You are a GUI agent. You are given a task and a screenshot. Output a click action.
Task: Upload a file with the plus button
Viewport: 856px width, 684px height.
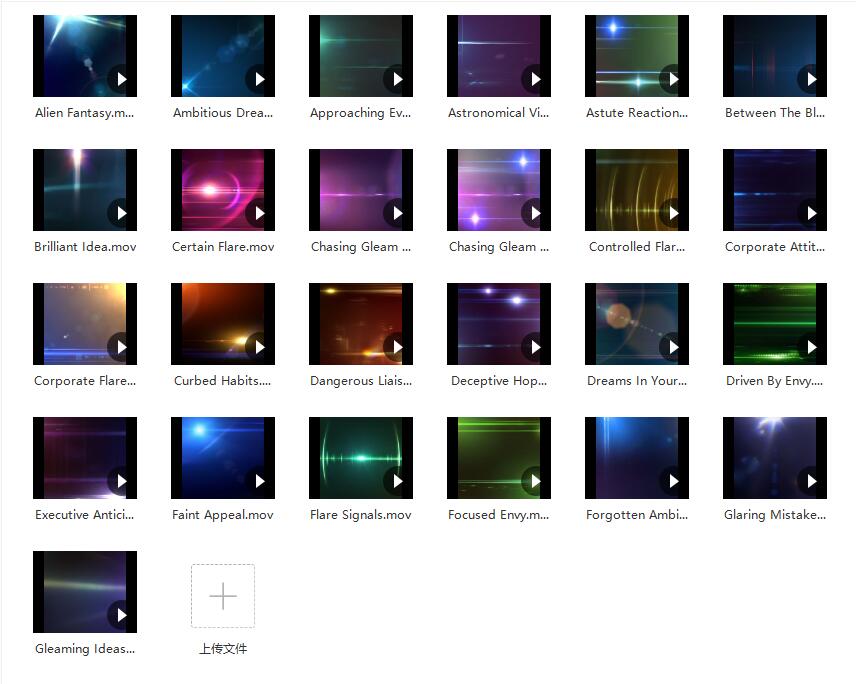point(223,596)
